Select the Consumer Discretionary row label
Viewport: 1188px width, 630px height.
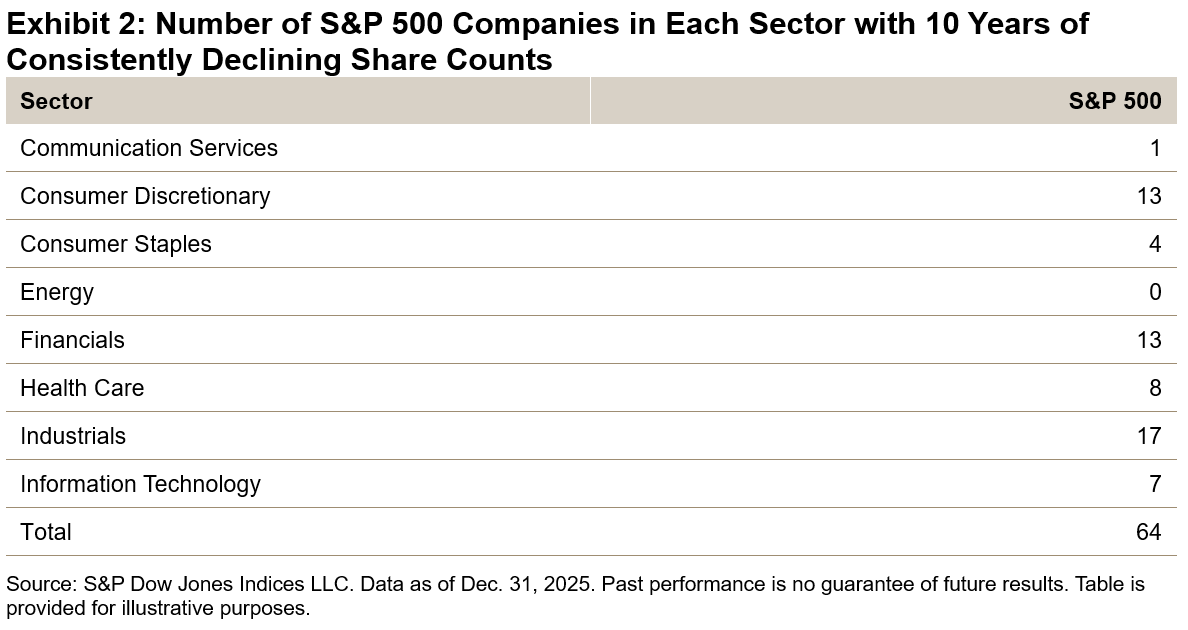(145, 196)
